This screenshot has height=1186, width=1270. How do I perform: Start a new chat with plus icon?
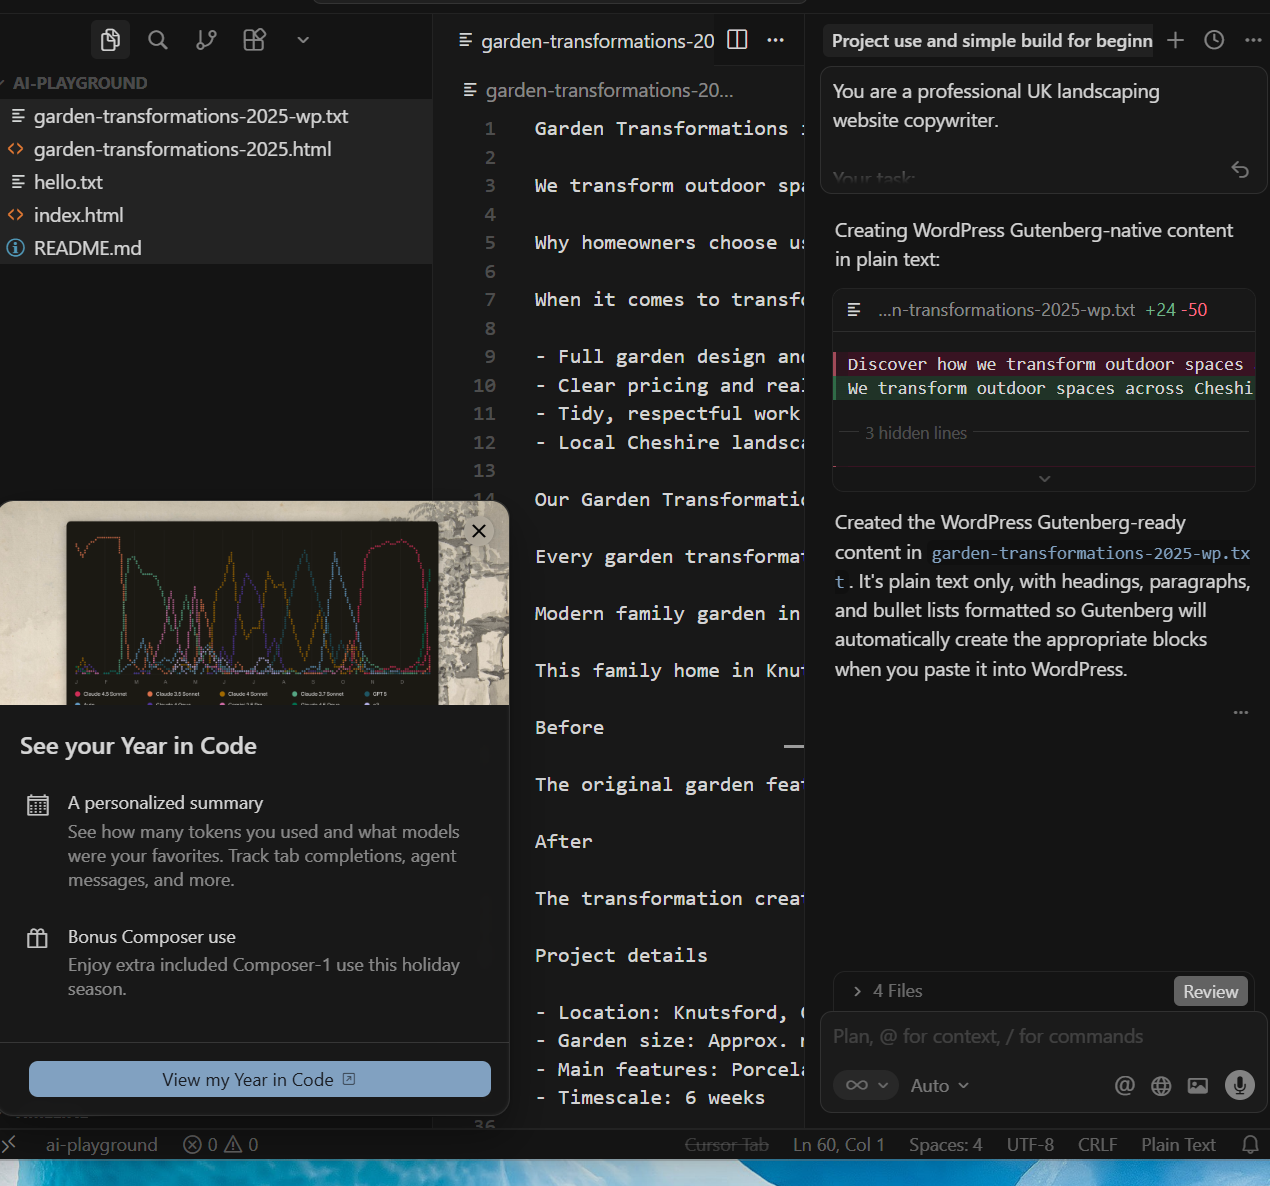point(1176,40)
